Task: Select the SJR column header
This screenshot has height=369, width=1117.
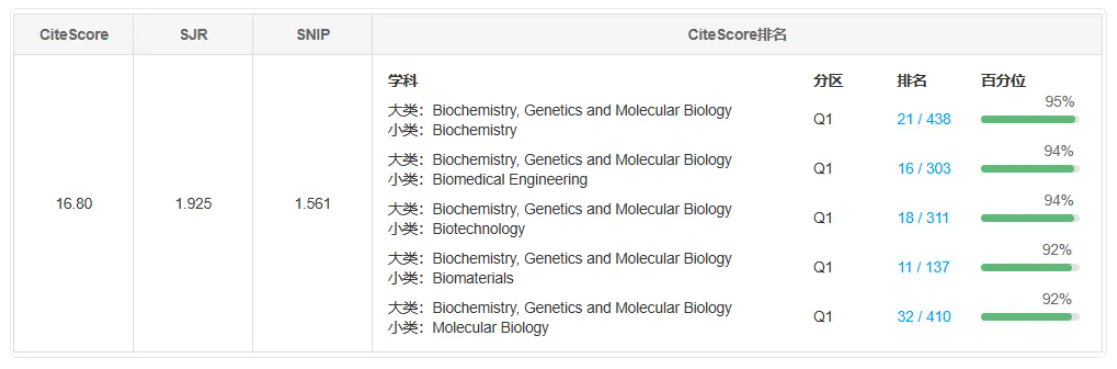Action: pos(194,34)
